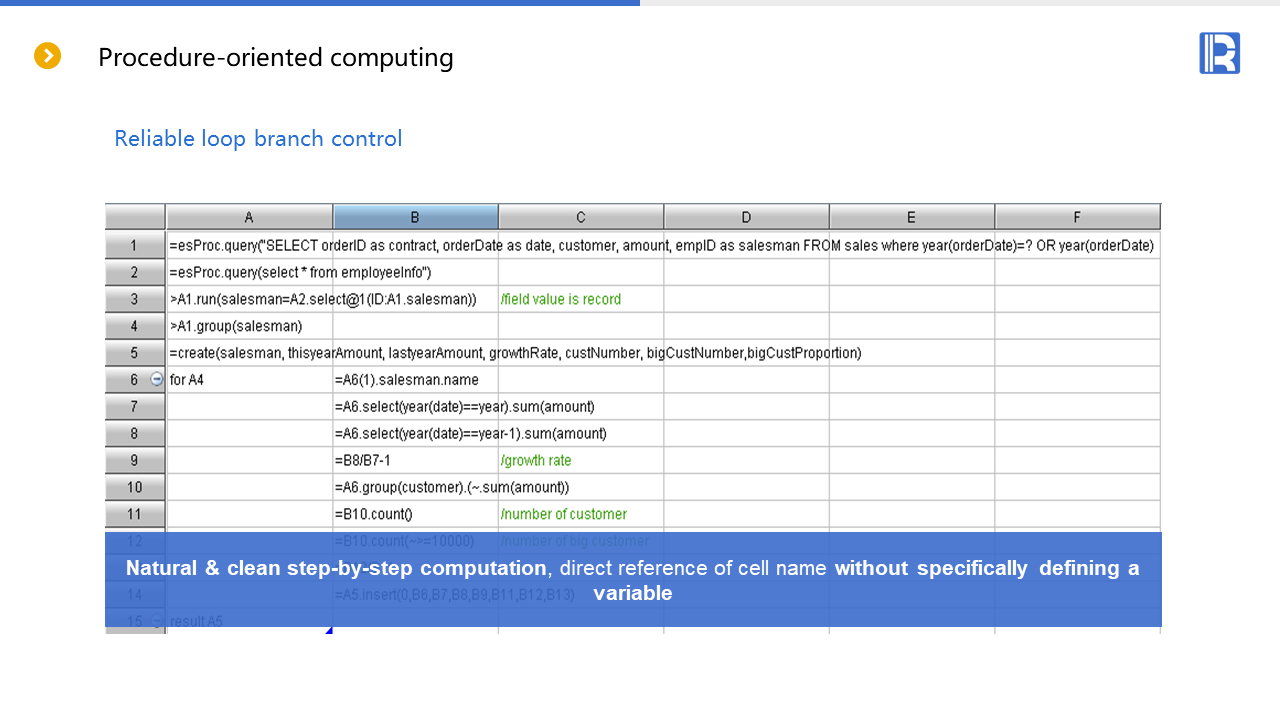Select column B header
Image resolution: width=1280 pixels, height=720 pixels.
tap(415, 217)
